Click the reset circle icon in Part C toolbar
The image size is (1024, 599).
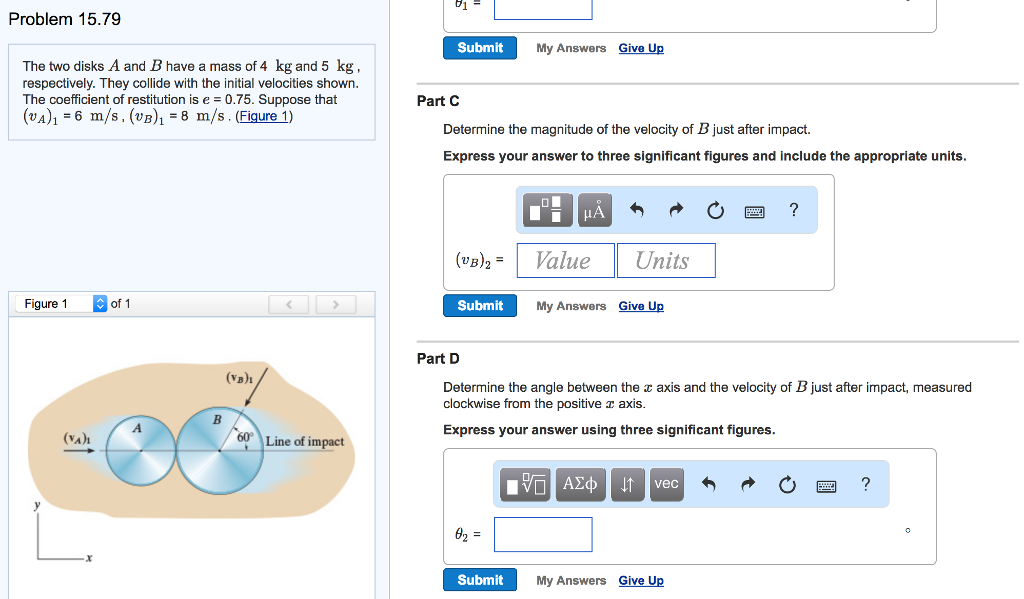pos(715,209)
